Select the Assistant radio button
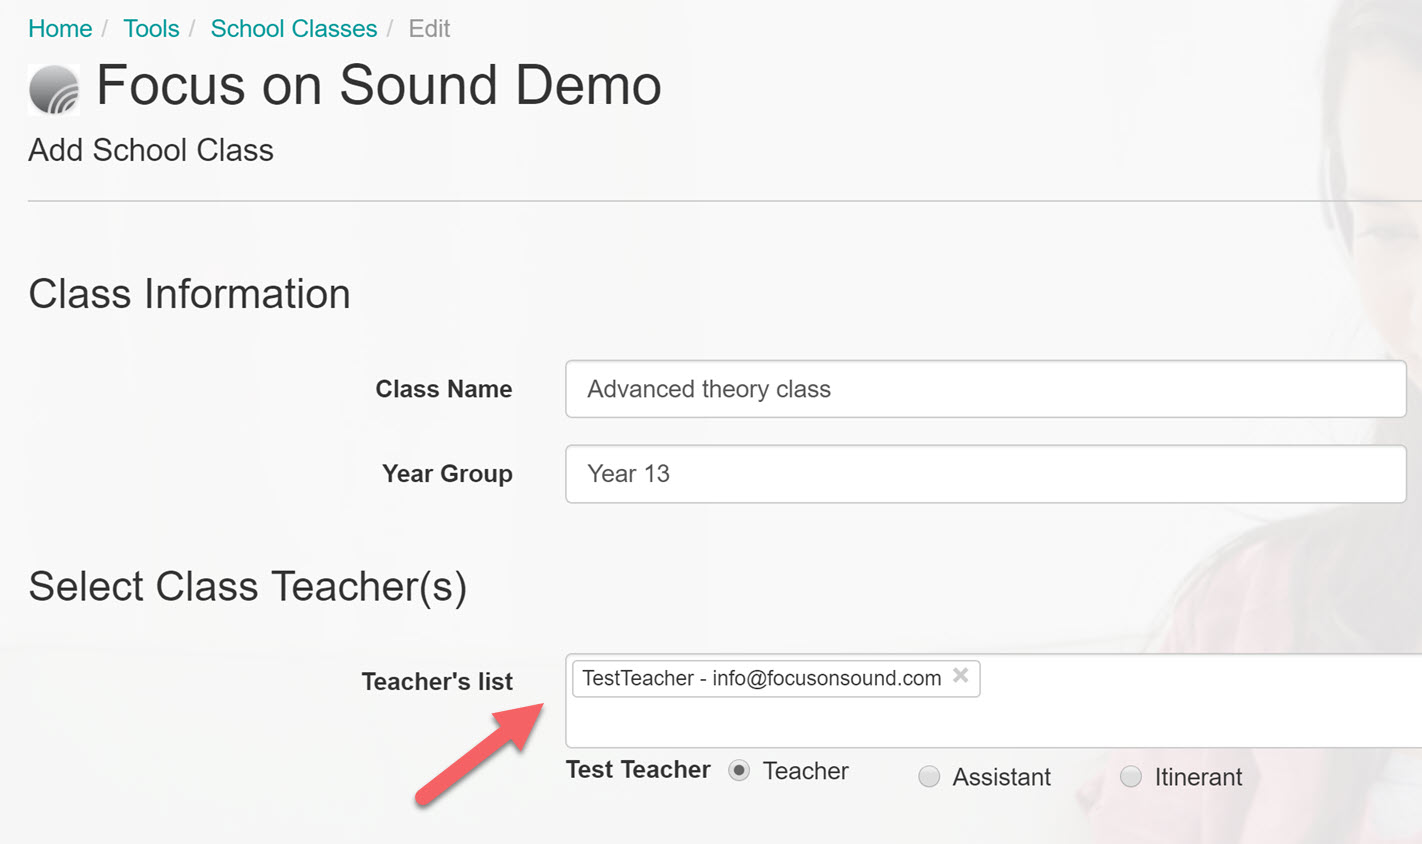1422x844 pixels. 929,777
